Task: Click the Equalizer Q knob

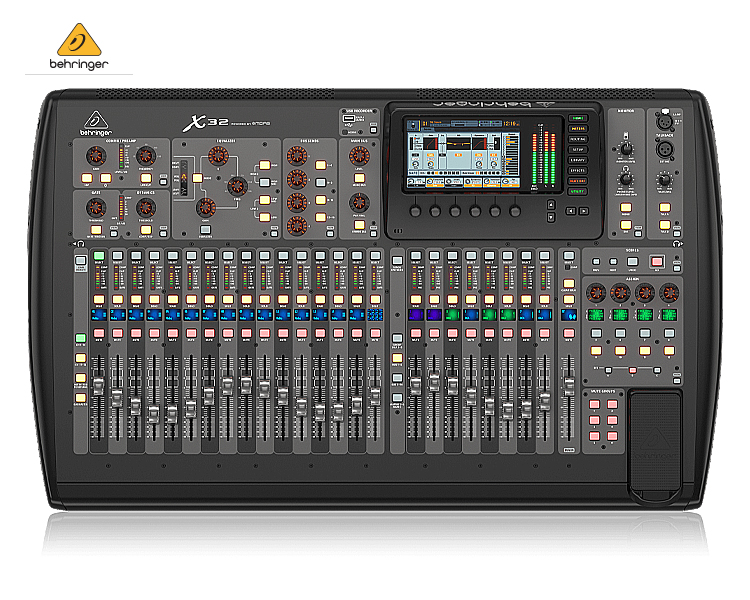Action: (218, 156)
